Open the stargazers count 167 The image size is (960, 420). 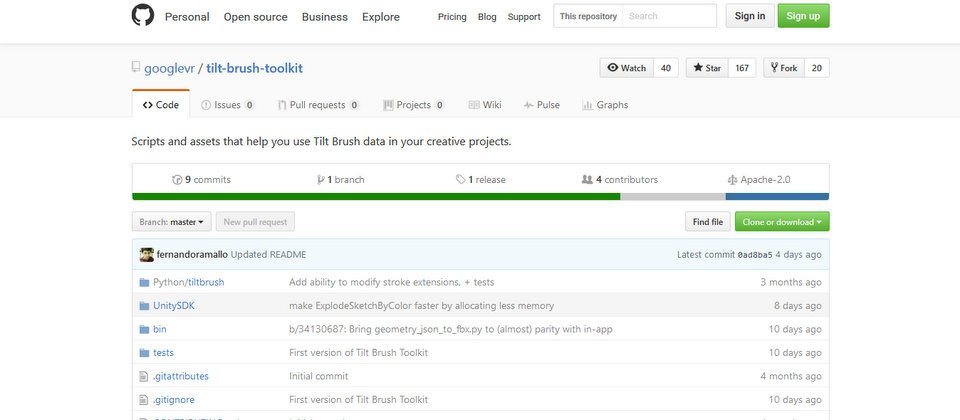point(742,68)
